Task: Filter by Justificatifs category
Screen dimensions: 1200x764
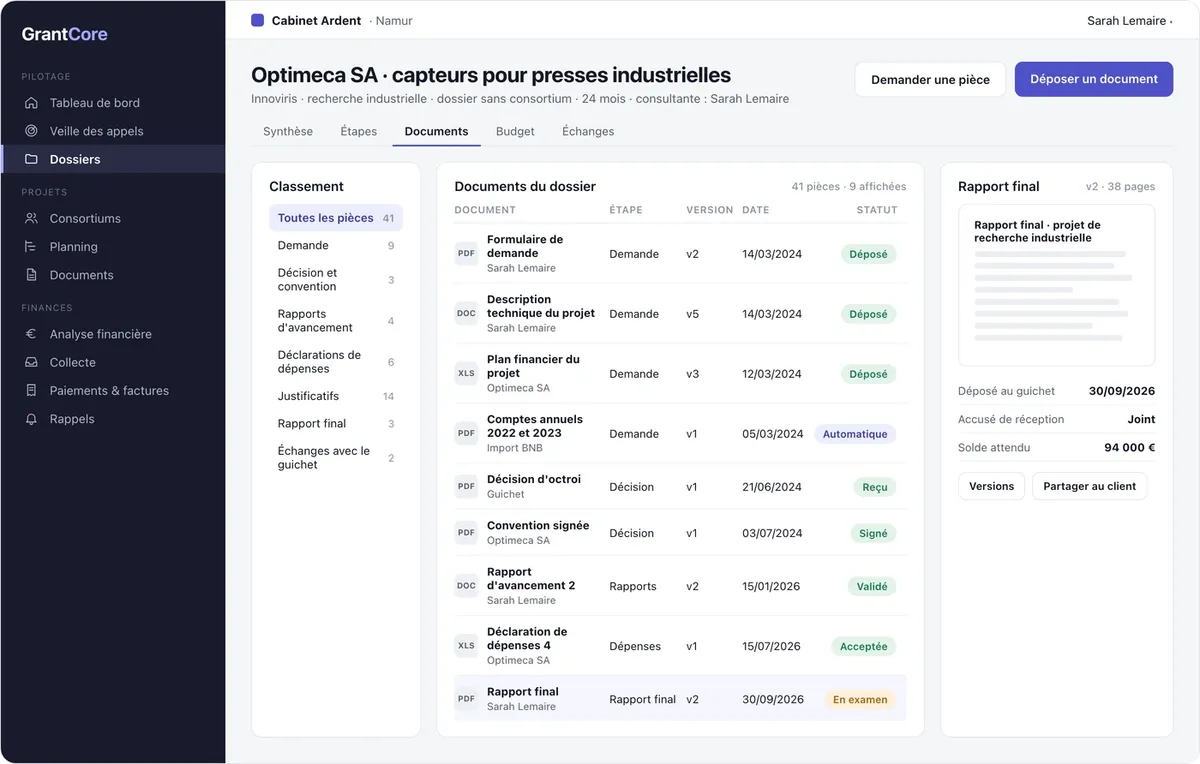Action: click(x=336, y=396)
